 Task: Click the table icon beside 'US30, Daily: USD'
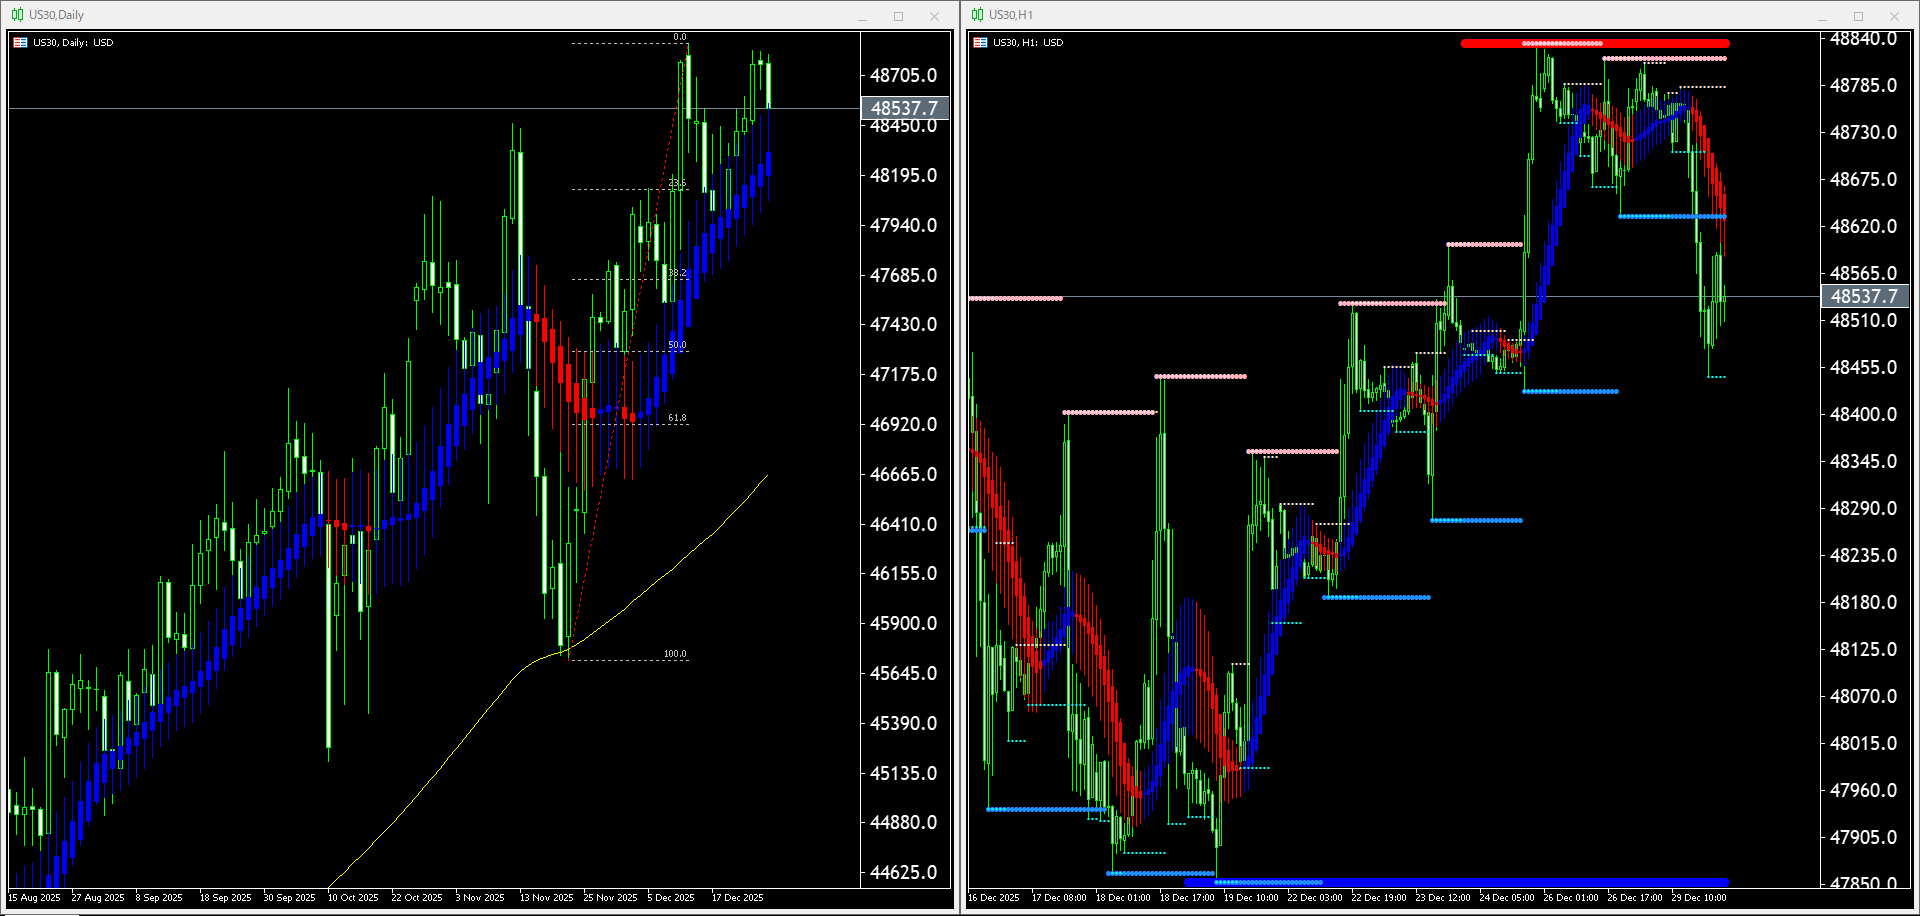point(20,43)
